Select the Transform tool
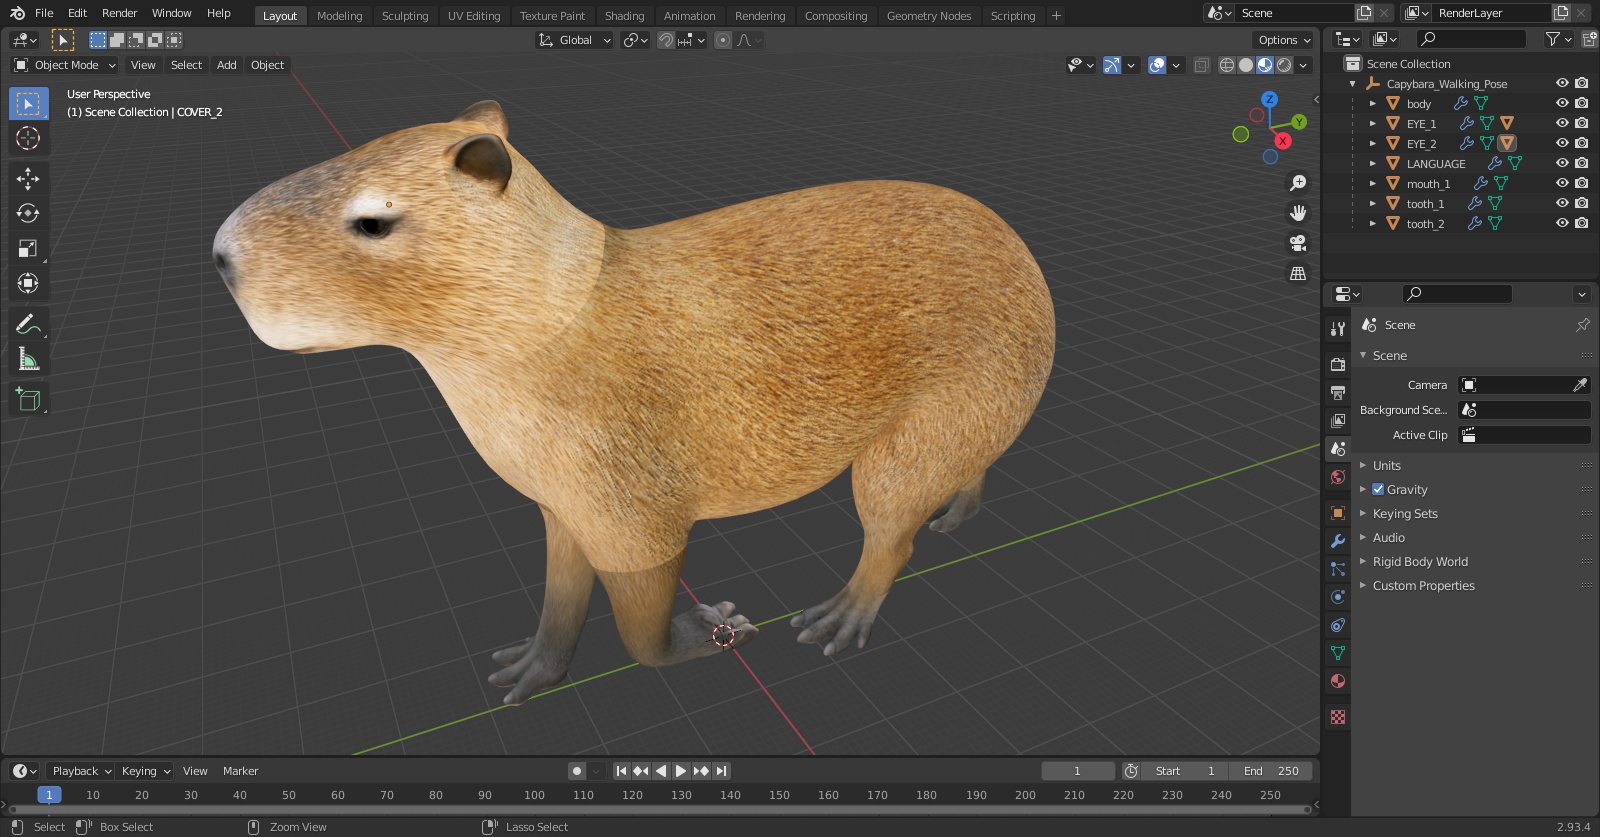 click(28, 283)
